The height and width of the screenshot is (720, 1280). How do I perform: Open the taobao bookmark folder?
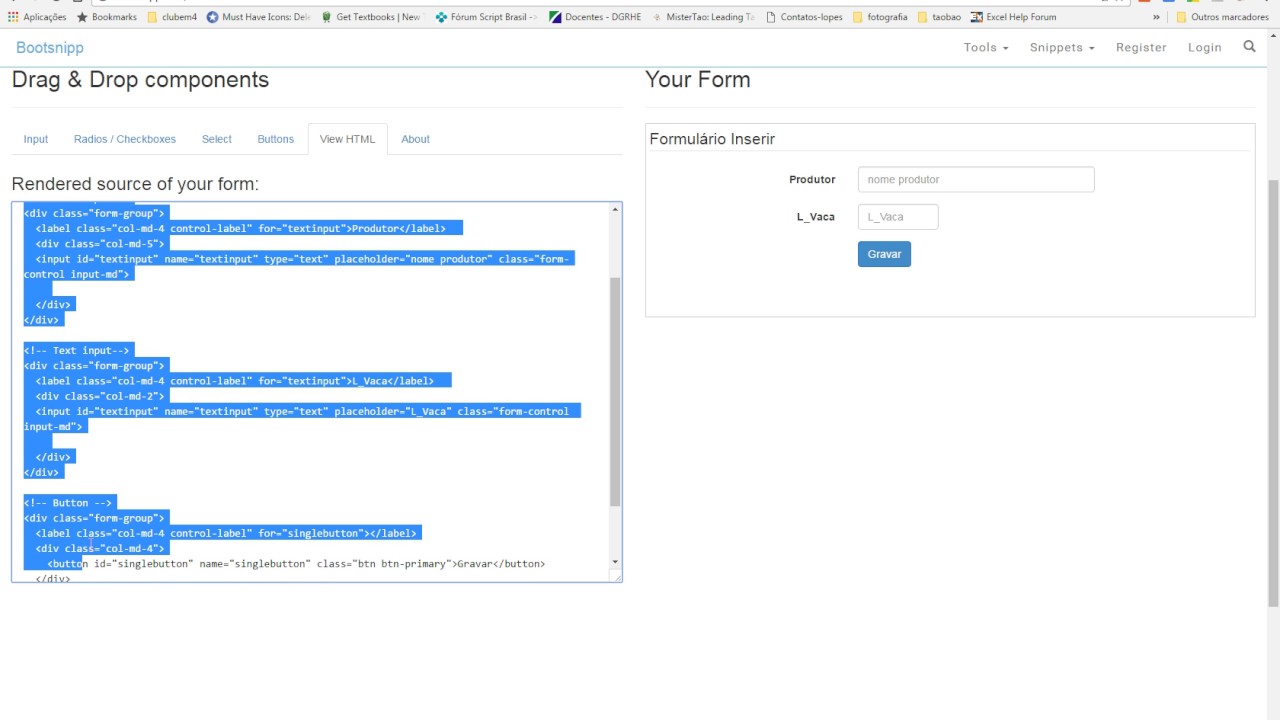pos(939,17)
